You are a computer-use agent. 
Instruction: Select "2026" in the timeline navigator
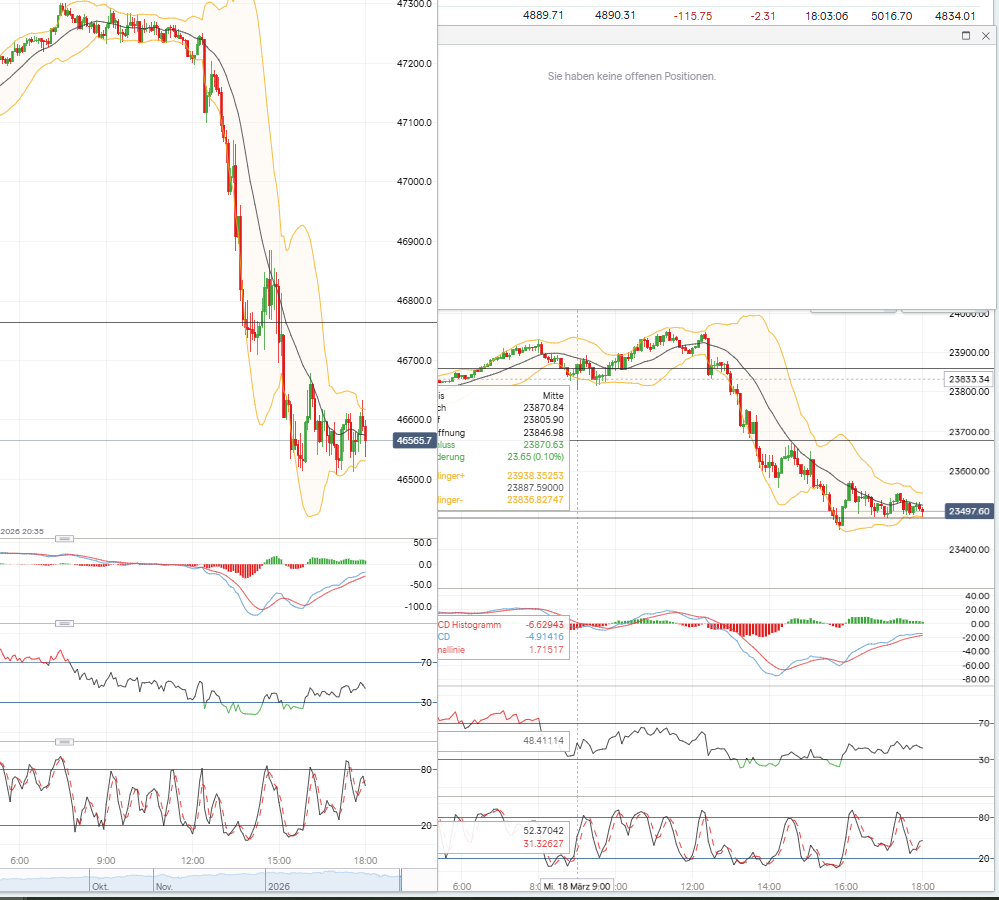point(279,886)
